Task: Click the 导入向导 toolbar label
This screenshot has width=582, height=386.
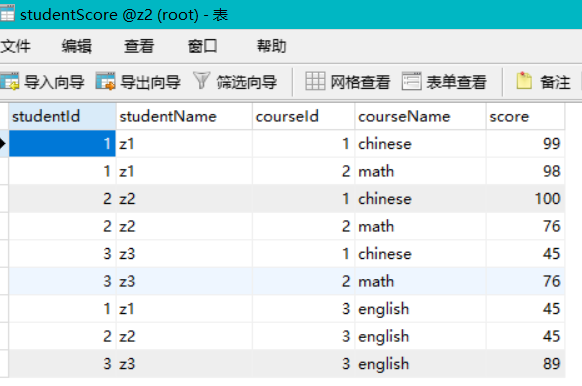Action: [54, 82]
